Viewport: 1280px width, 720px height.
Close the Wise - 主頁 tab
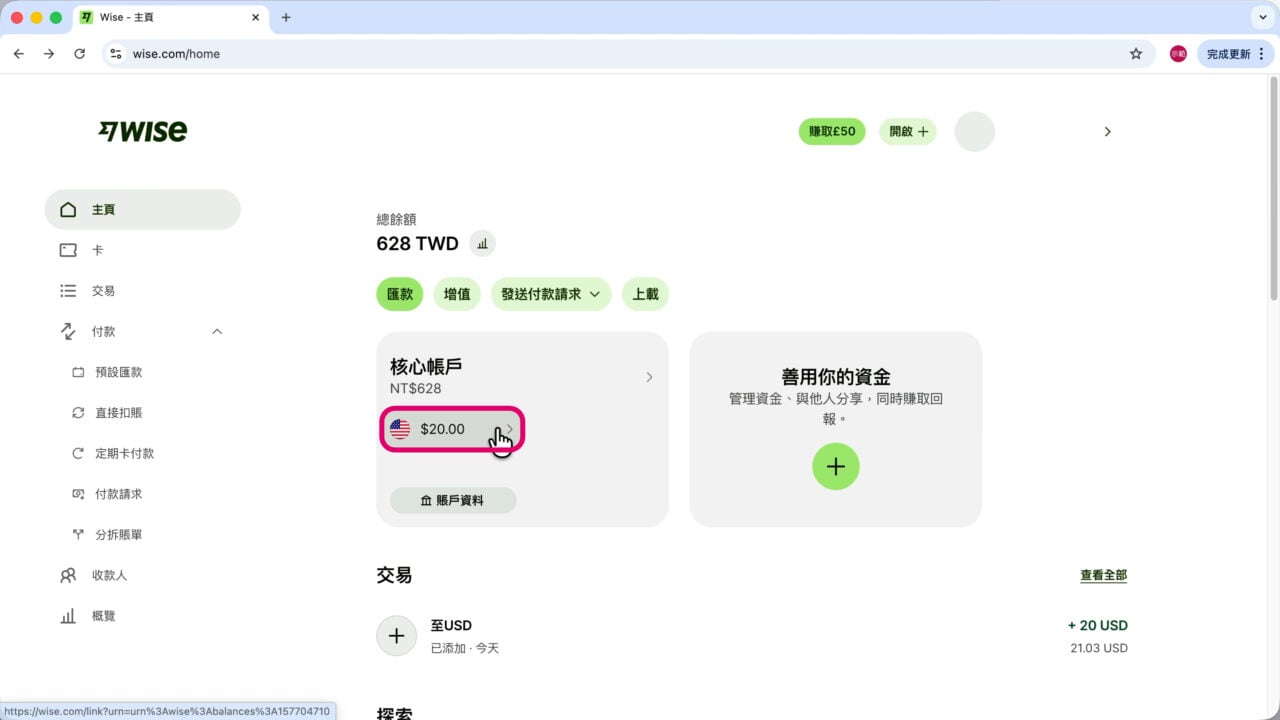click(x=255, y=18)
